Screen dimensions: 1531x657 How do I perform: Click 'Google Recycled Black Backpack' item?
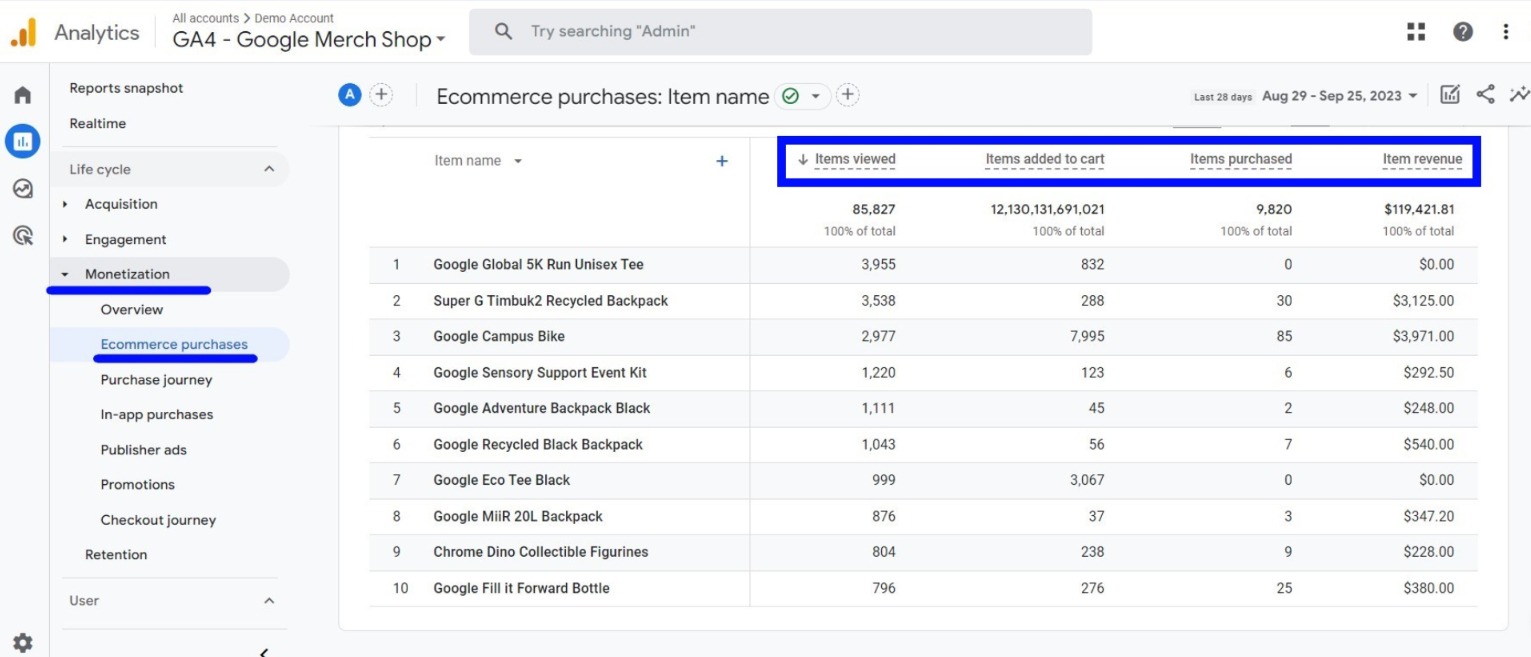[x=538, y=445]
